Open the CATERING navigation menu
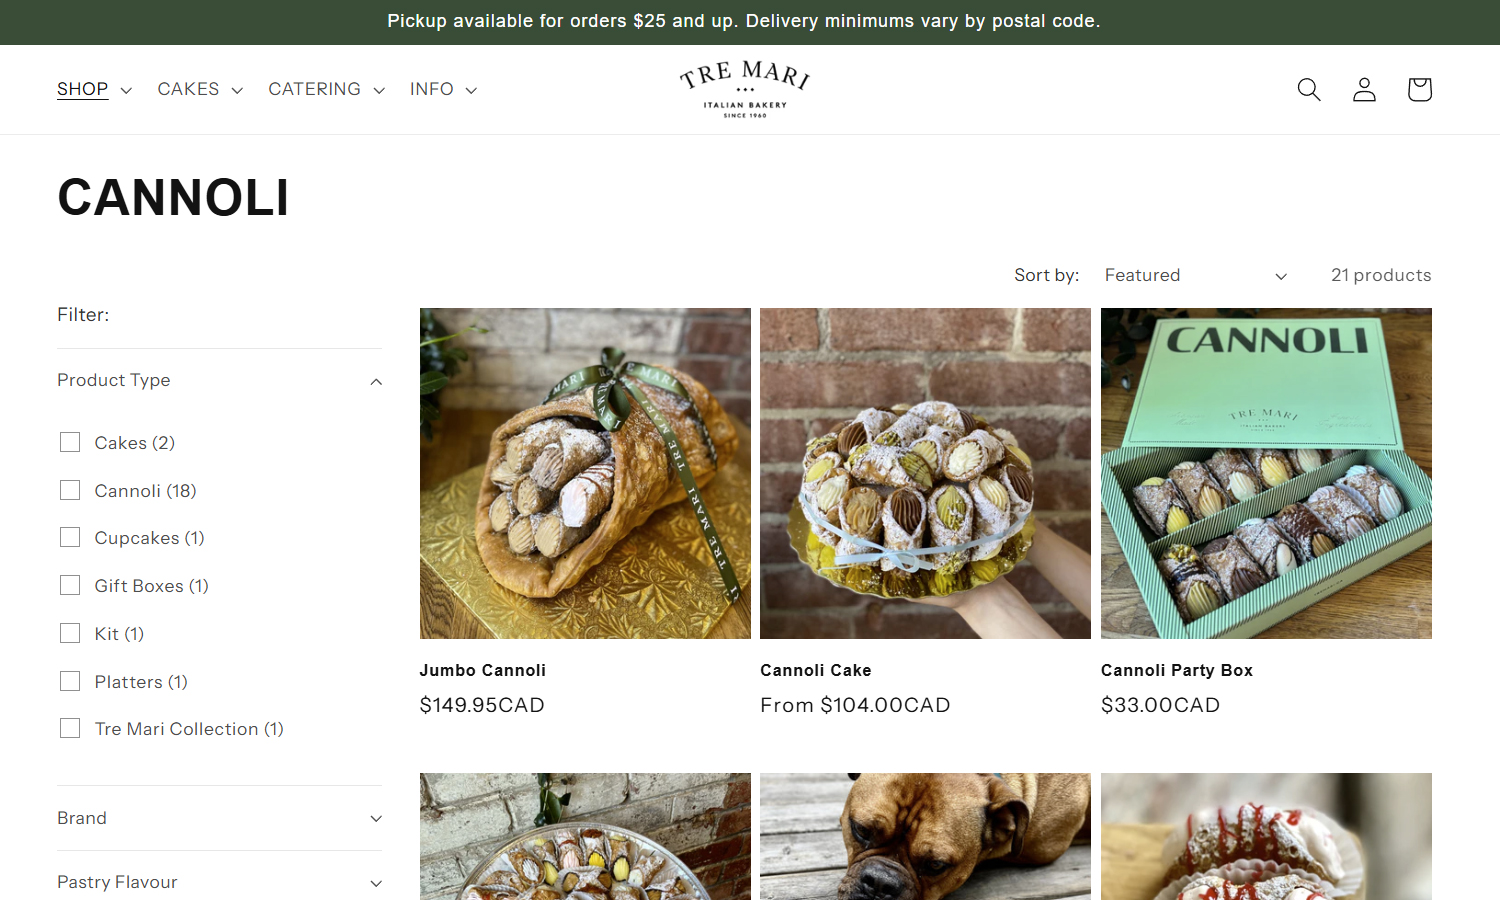The width and height of the screenshot is (1500, 900). pyautogui.click(x=326, y=90)
